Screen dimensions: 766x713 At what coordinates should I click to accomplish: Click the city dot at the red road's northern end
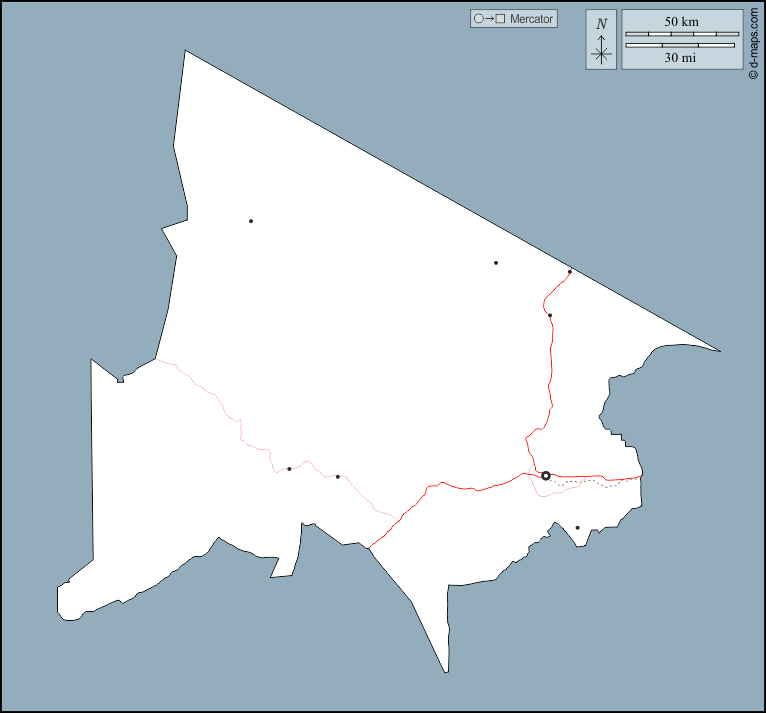570,271
